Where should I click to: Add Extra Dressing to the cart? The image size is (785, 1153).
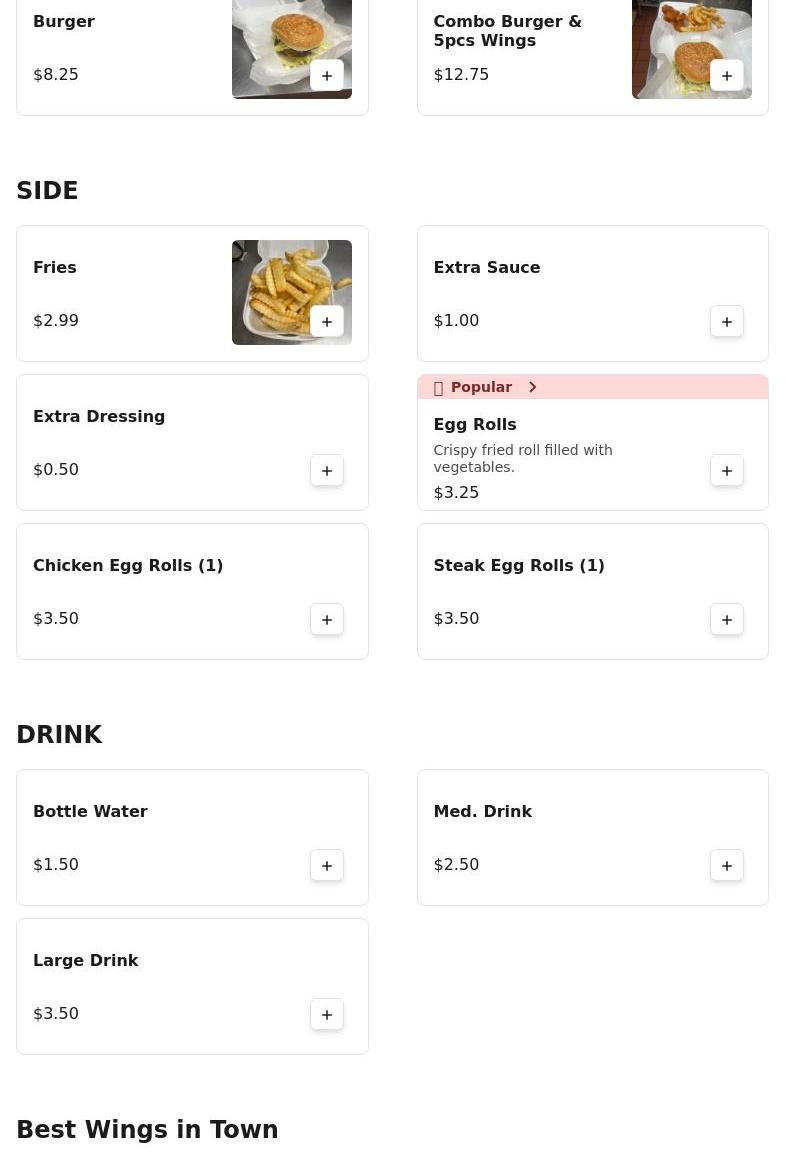[327, 471]
